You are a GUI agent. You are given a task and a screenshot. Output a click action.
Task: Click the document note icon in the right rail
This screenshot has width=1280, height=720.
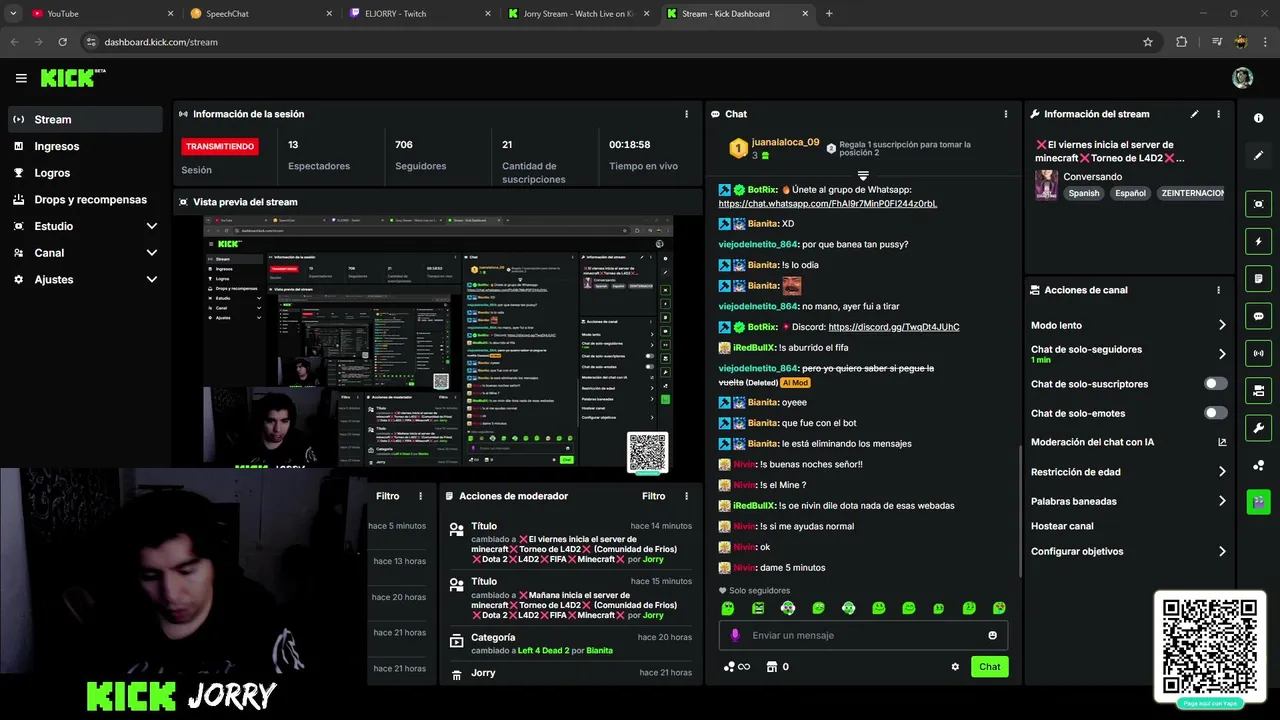[1258, 278]
